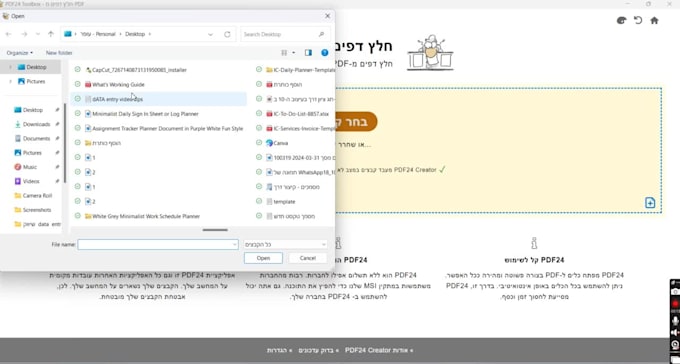680x364 pixels.
Task: Expand the address bar path history
Action: pyautogui.click(x=210, y=34)
